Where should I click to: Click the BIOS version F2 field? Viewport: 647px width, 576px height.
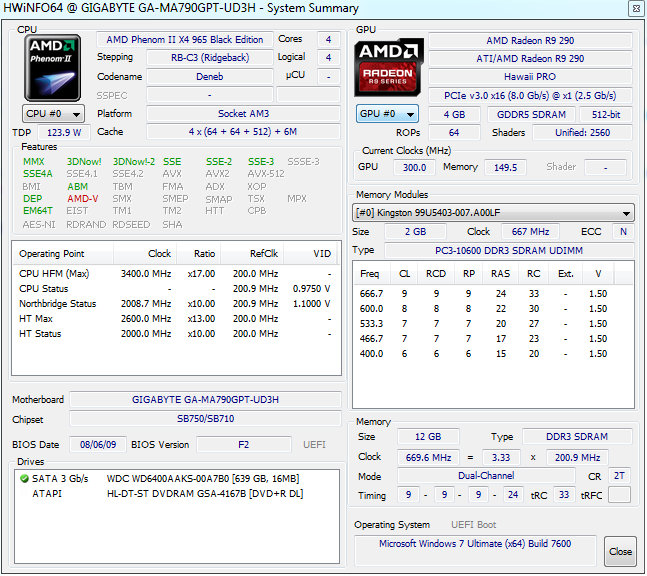pyautogui.click(x=243, y=445)
